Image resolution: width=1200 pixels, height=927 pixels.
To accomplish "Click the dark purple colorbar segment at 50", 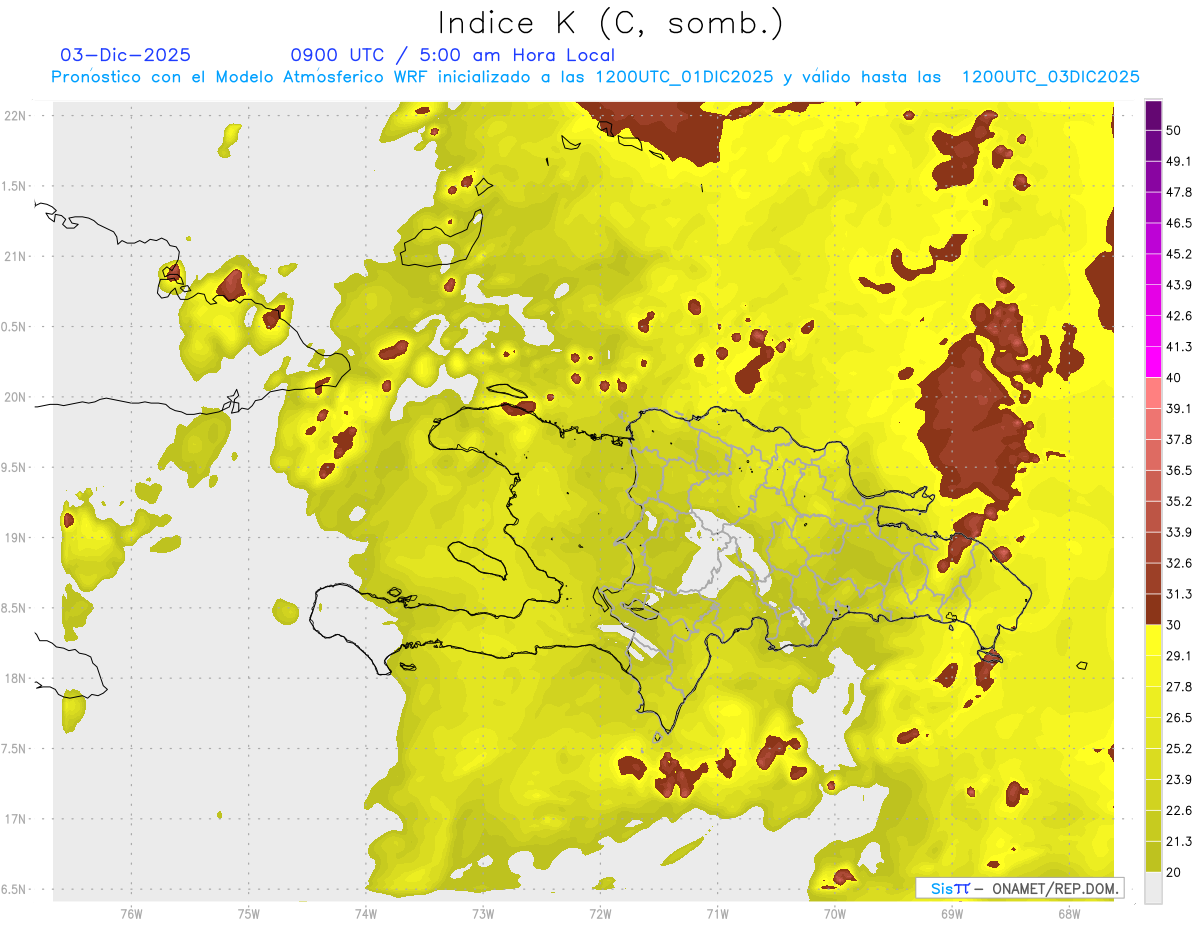I will coord(1154,113).
